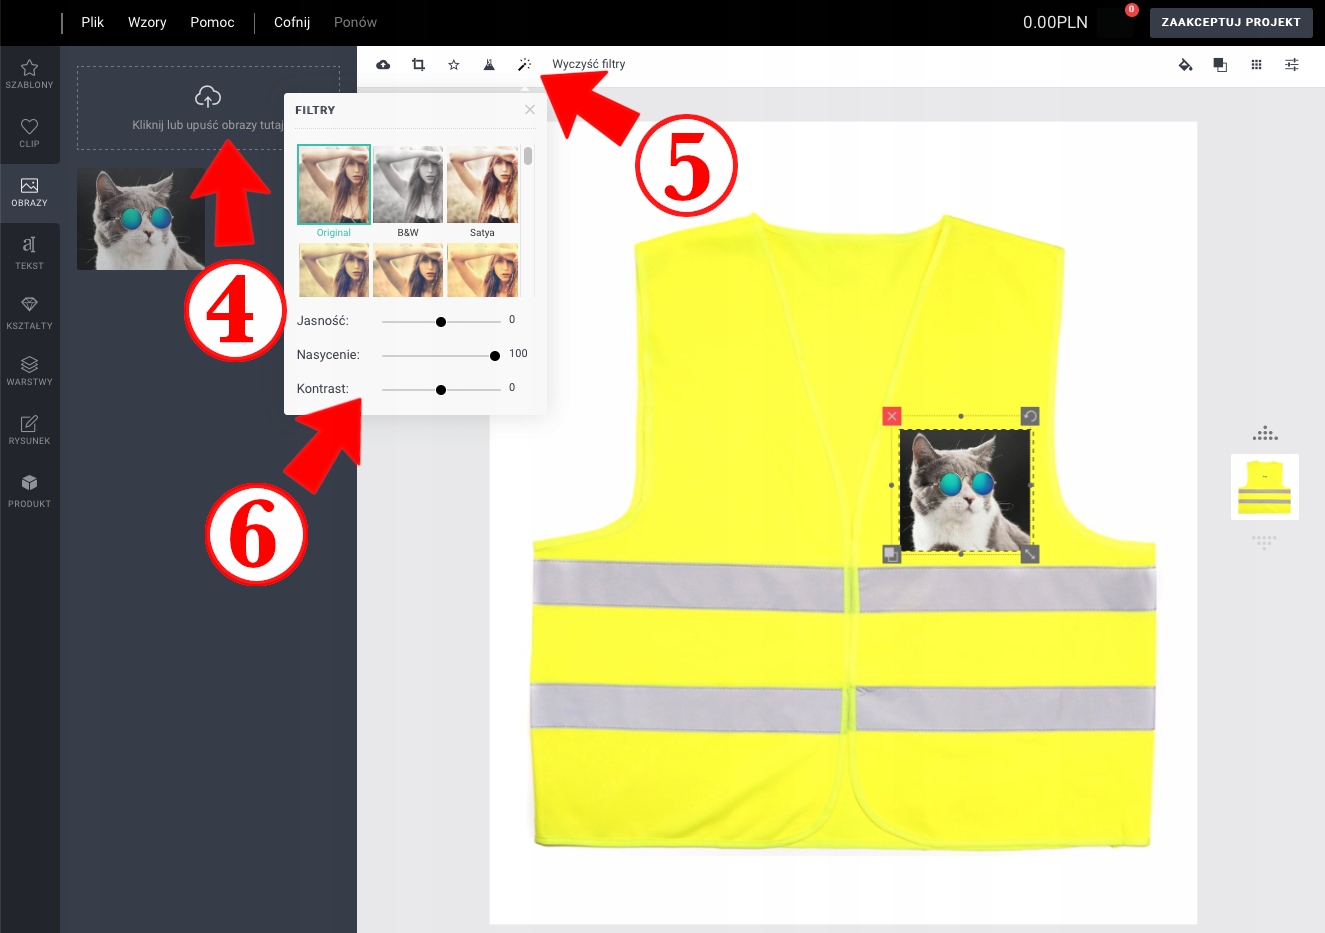Click the dotted down arrow below vest thumbnail

point(1265,542)
